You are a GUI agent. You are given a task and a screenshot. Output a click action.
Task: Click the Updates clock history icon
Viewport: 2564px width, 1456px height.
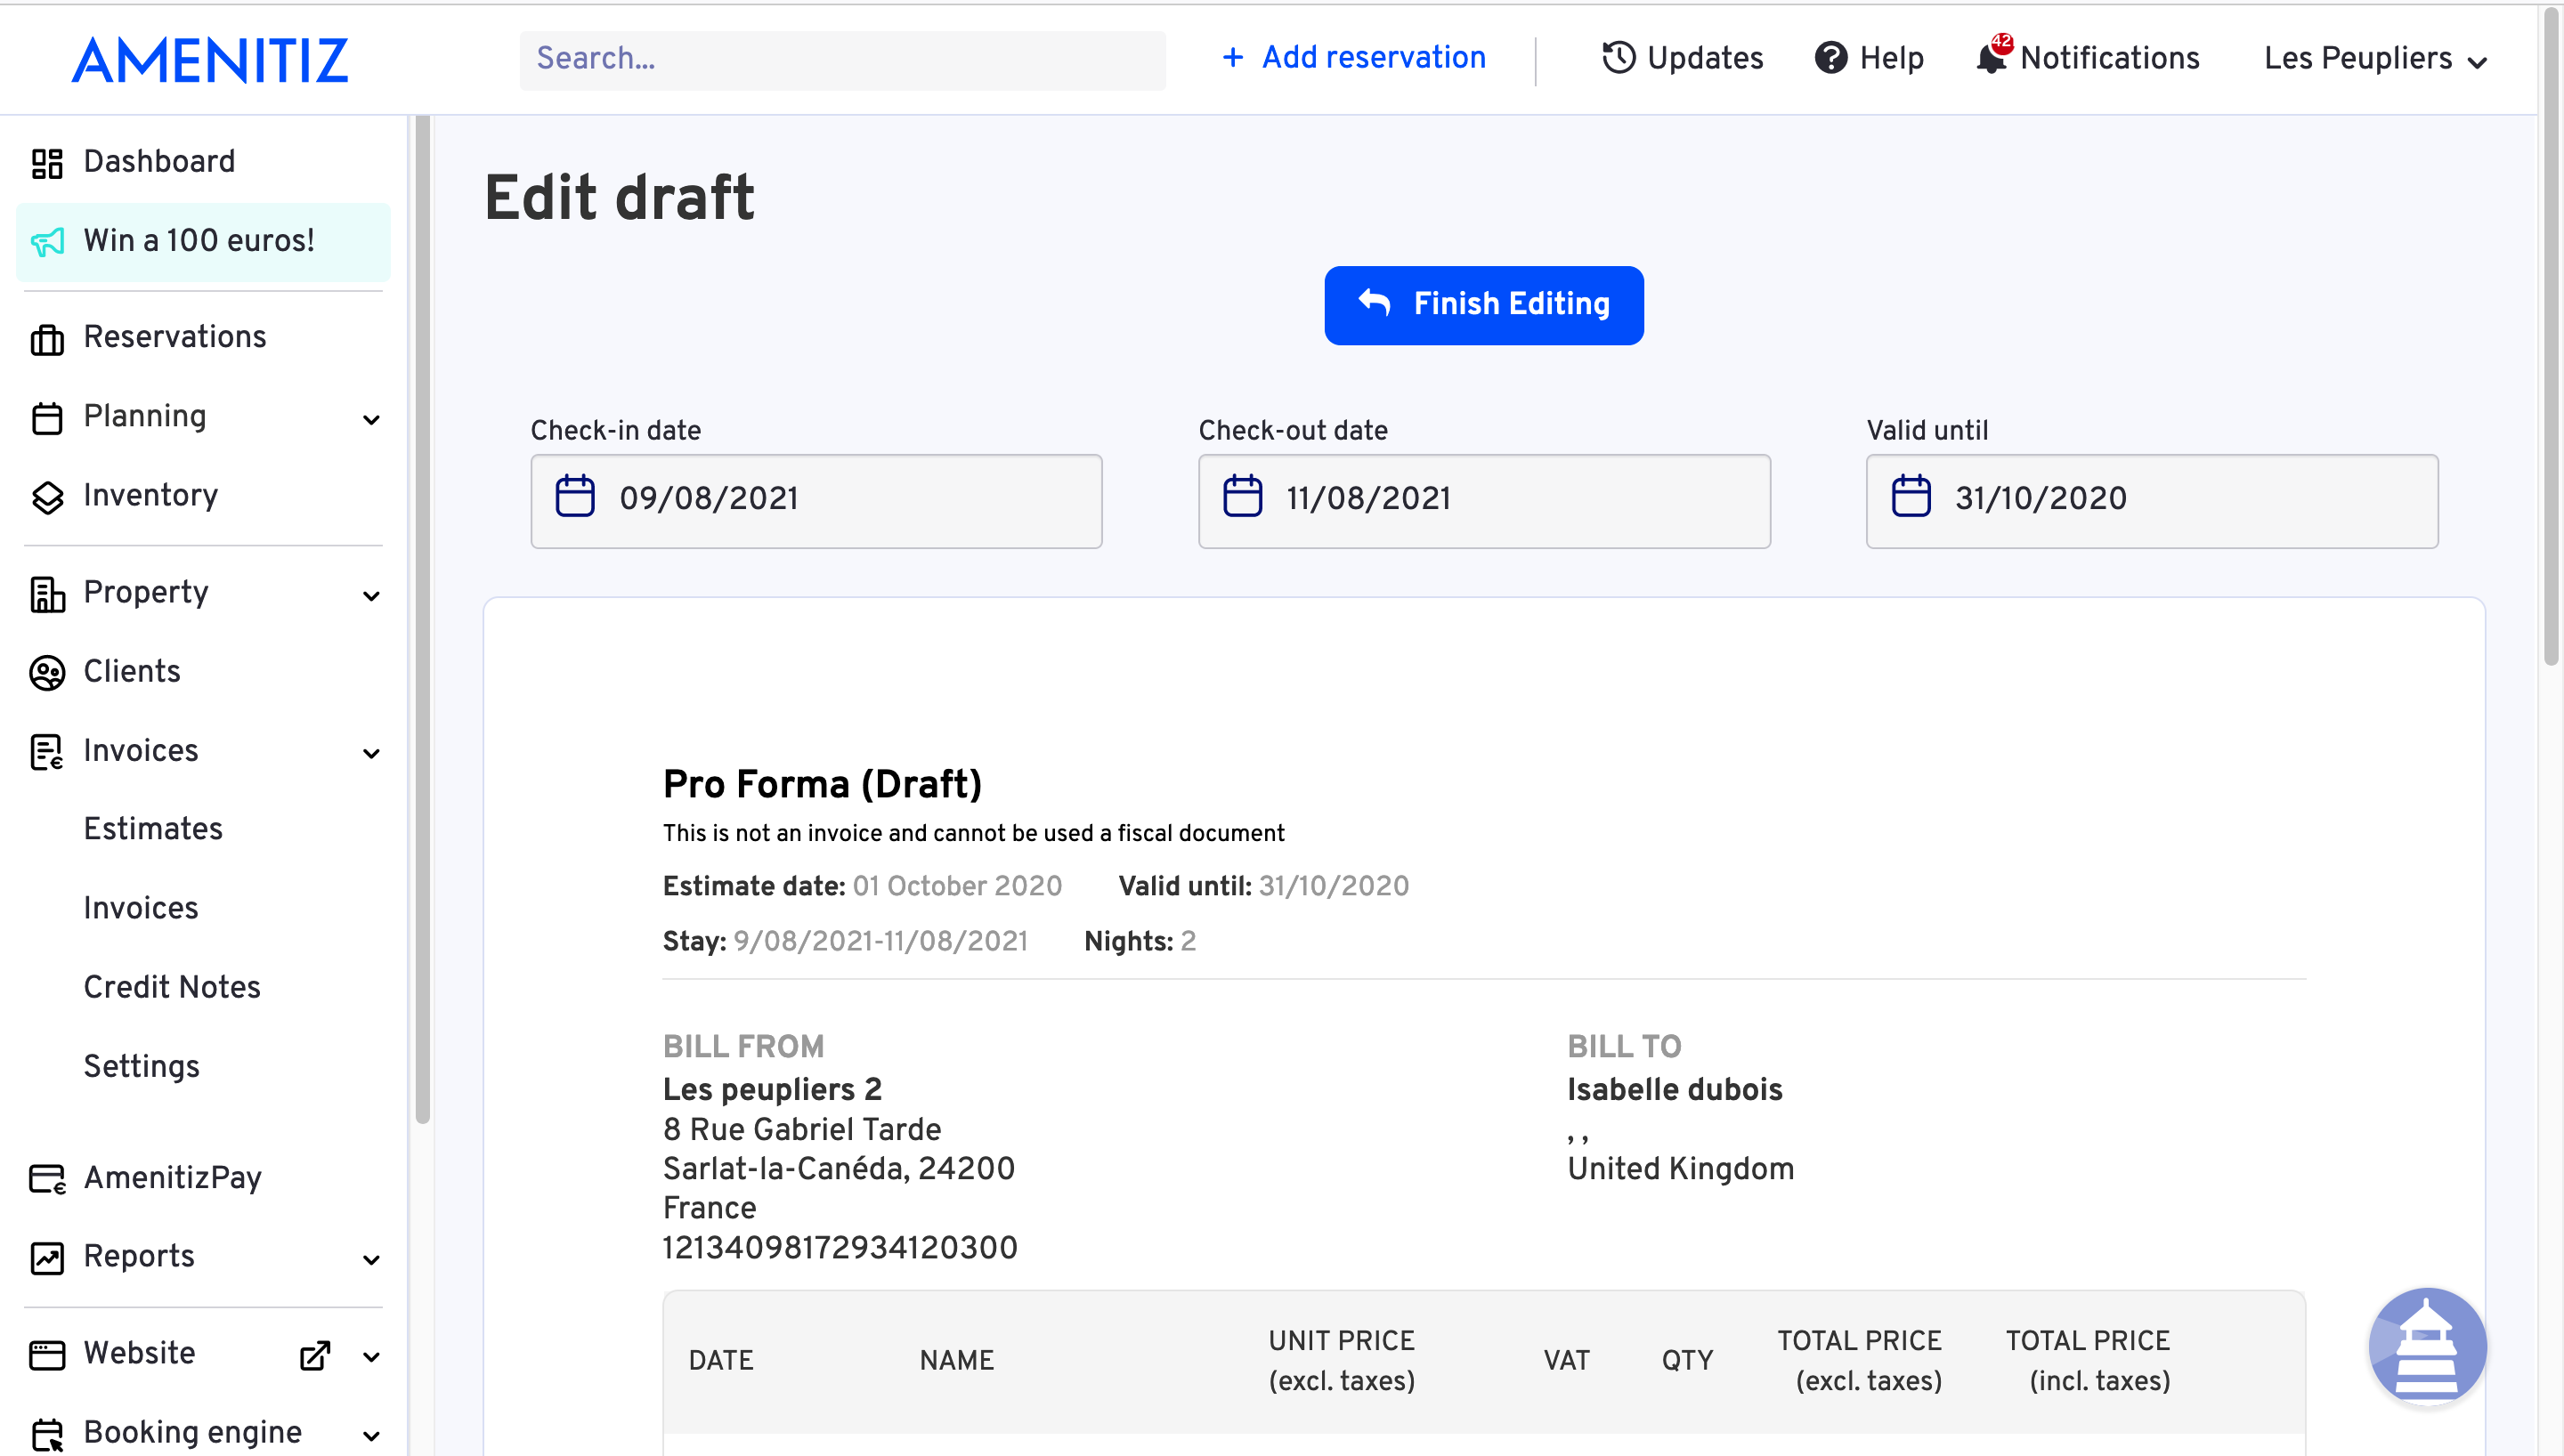[1619, 58]
